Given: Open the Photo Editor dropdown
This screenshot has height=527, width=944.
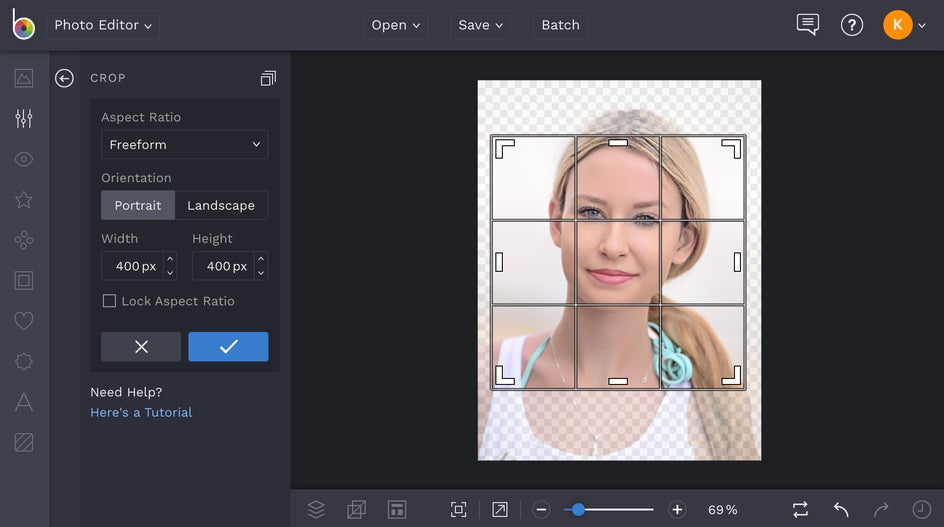Looking at the screenshot, I should pos(103,25).
